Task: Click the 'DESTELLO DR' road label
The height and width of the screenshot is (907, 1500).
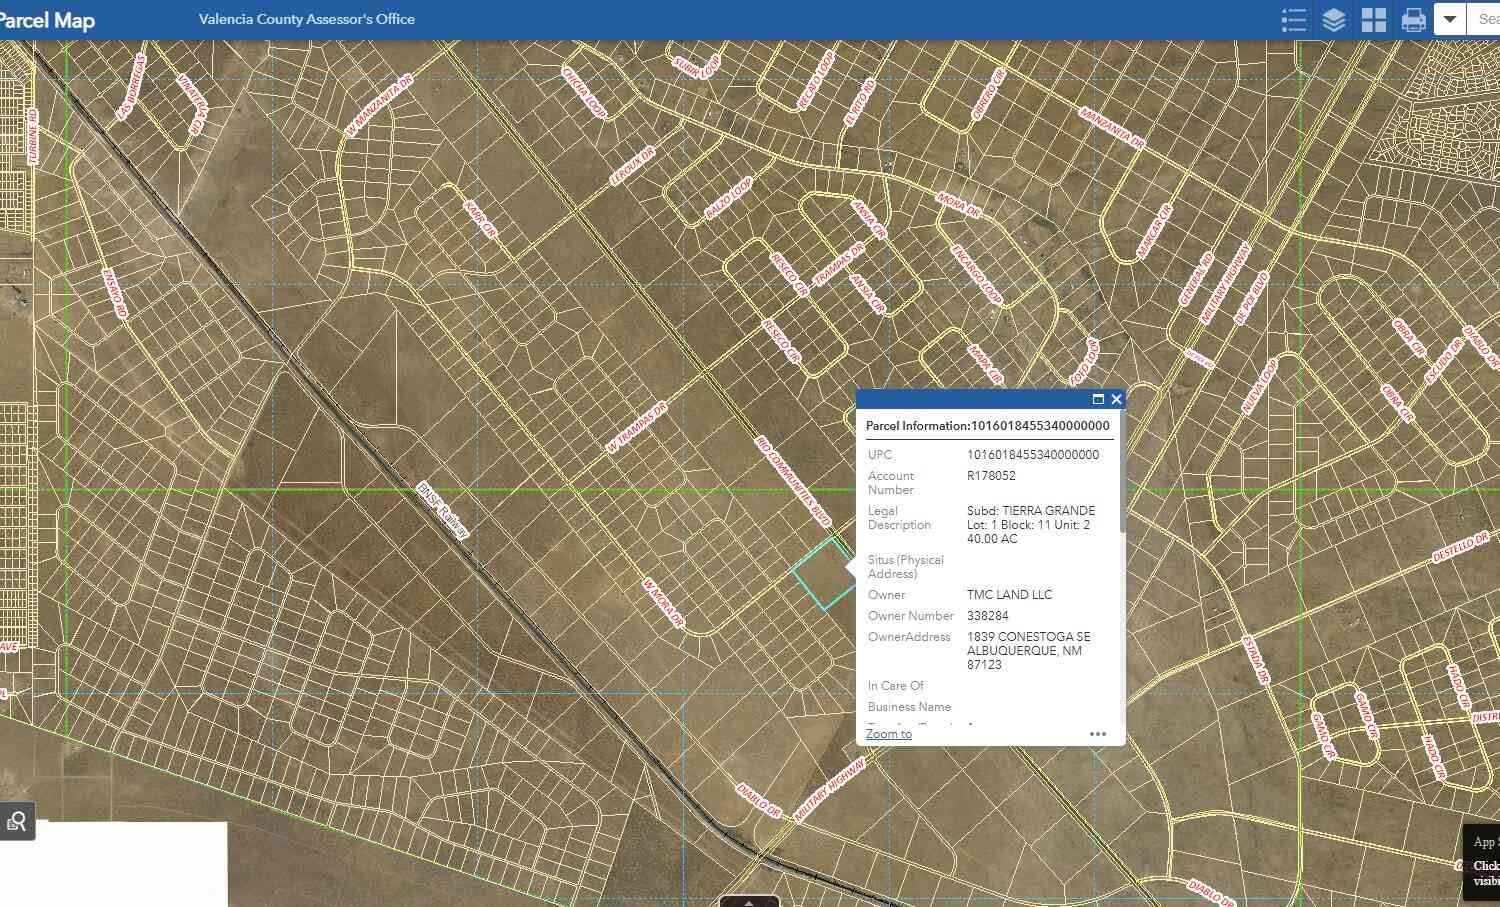Action: 1460,548
